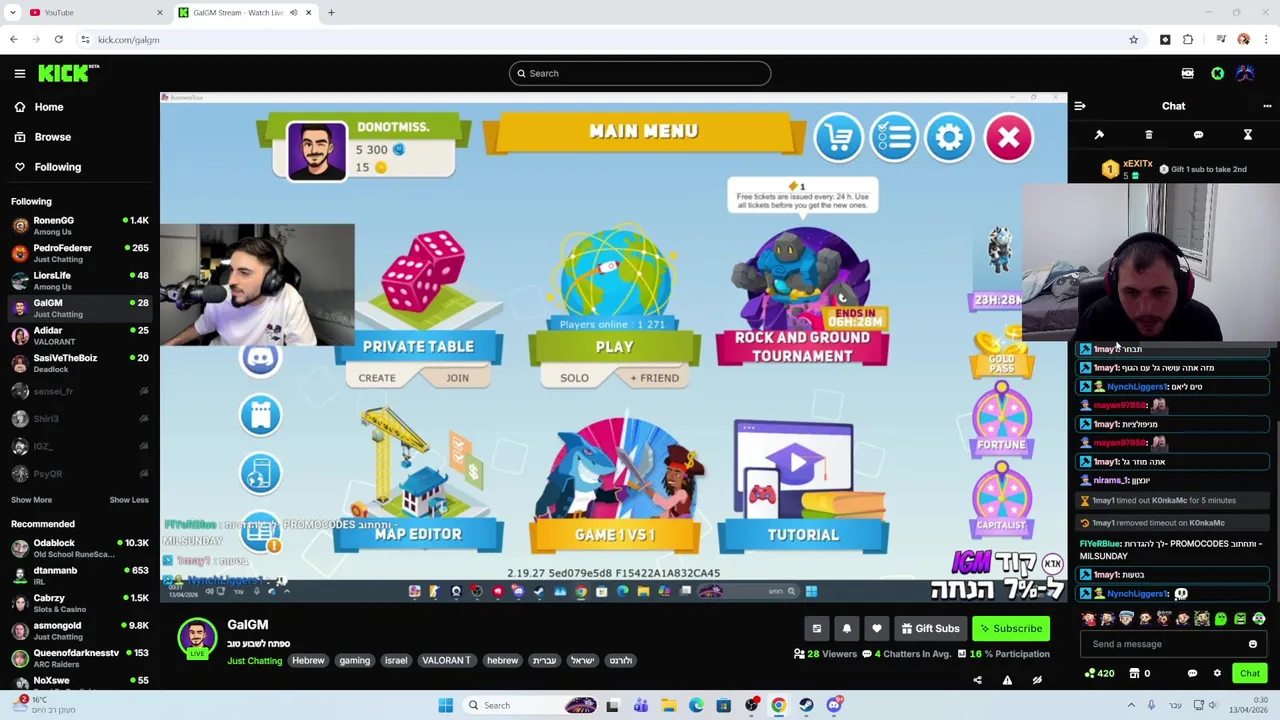Open Cabrzy recommended channel
This screenshot has height=720, width=1280.
point(80,603)
